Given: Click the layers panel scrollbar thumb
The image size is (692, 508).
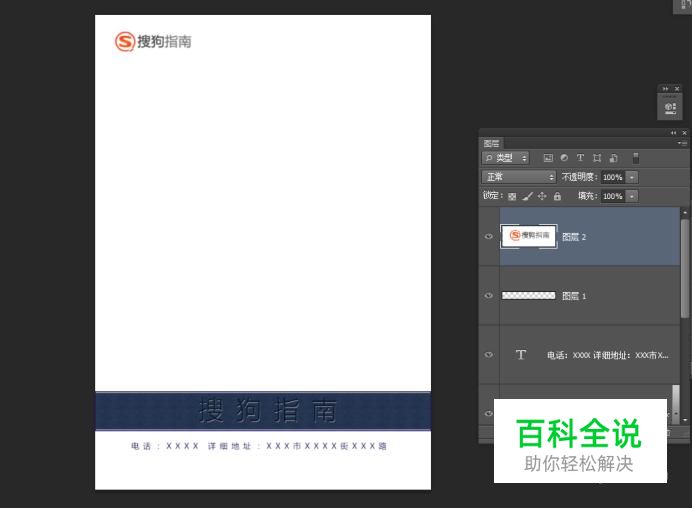Looking at the screenshot, I should click(x=684, y=267).
